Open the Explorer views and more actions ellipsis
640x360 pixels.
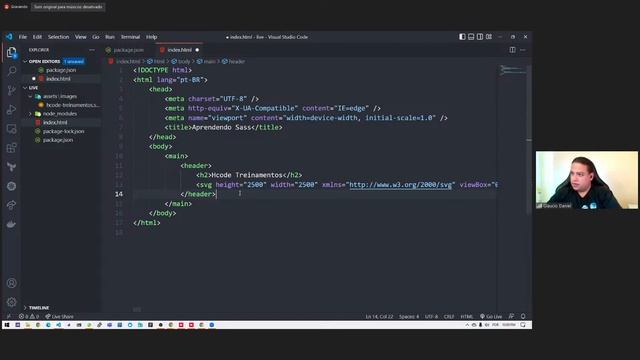coord(92,50)
